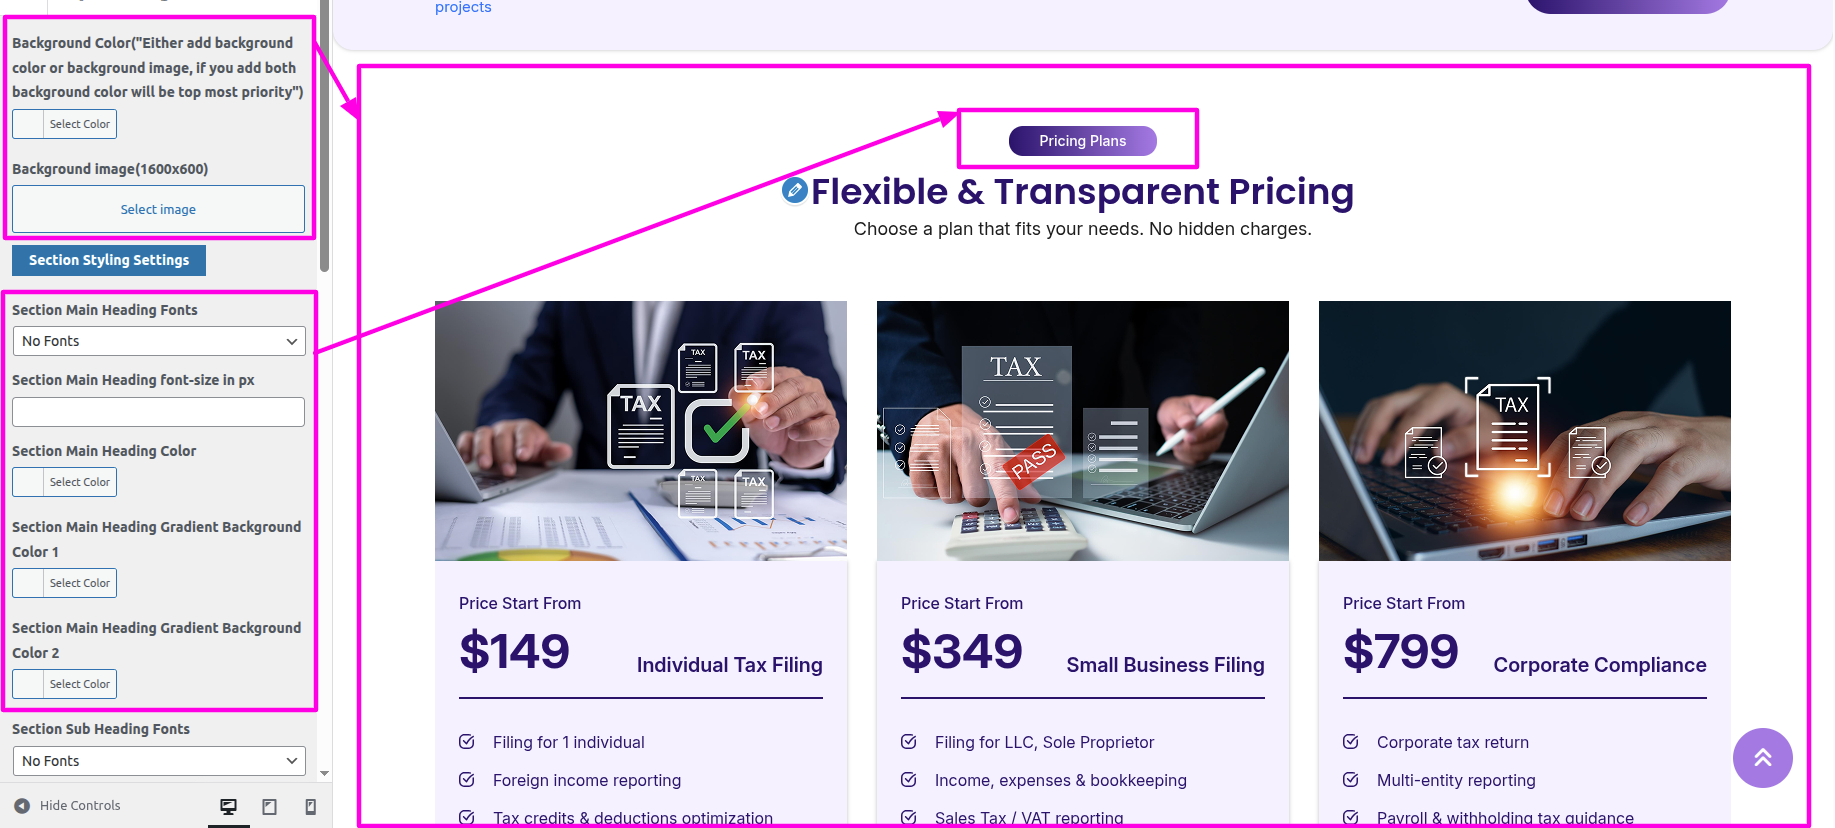The width and height of the screenshot is (1835, 828).
Task: Open the Section Styling Settings tab
Action: tap(109, 260)
